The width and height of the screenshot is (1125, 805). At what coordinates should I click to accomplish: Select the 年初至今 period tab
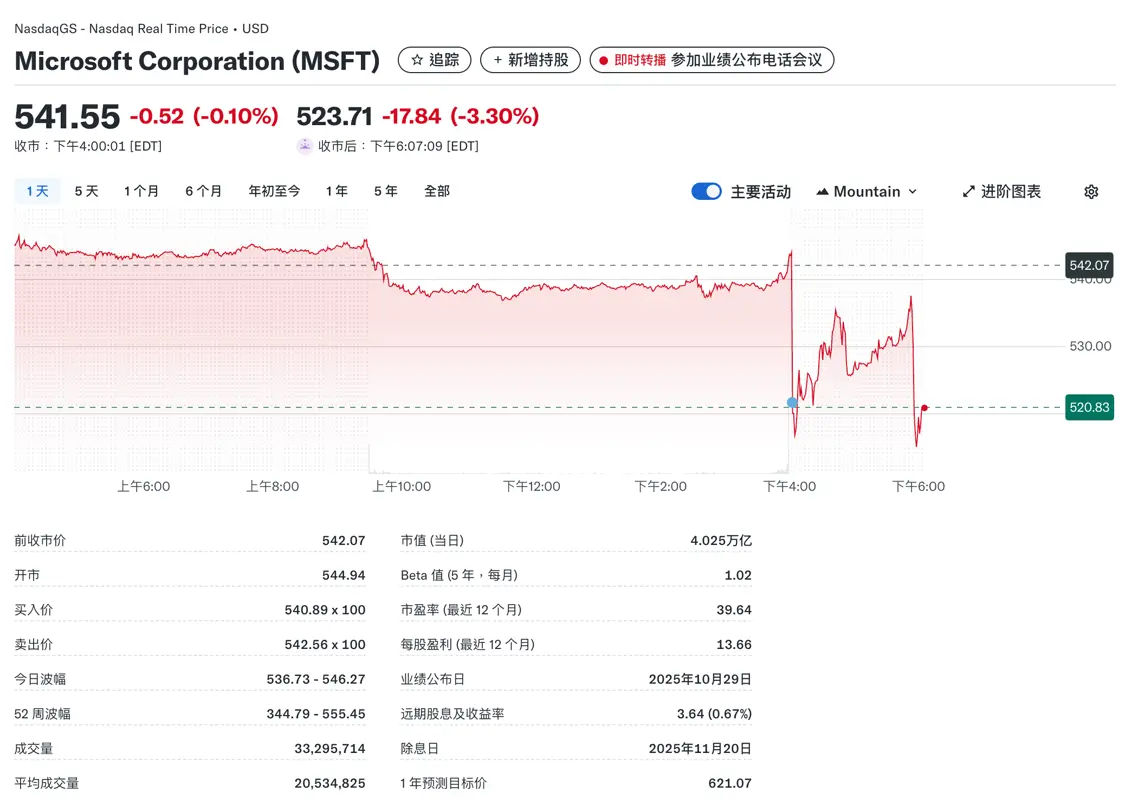[x=274, y=191]
